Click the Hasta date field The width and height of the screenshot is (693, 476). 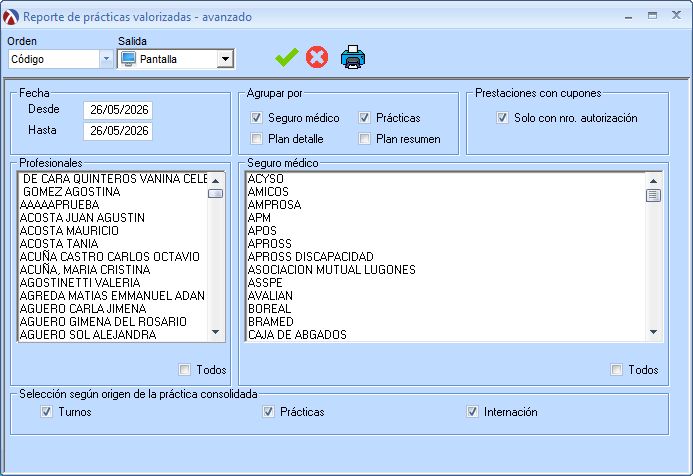click(118, 131)
